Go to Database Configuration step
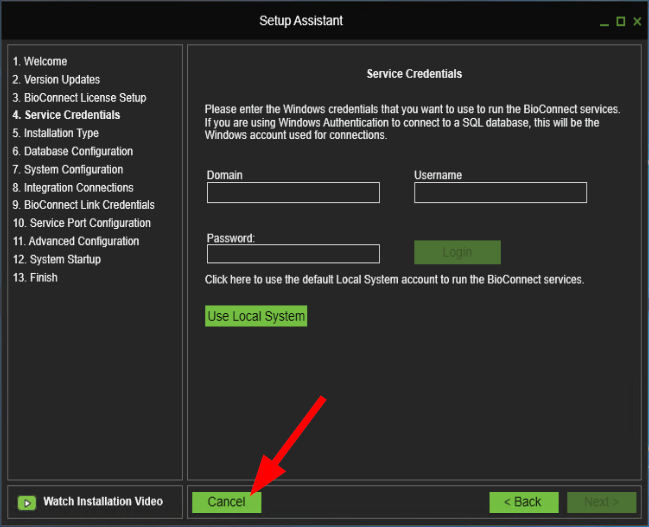The height and width of the screenshot is (527, 649). click(72, 152)
